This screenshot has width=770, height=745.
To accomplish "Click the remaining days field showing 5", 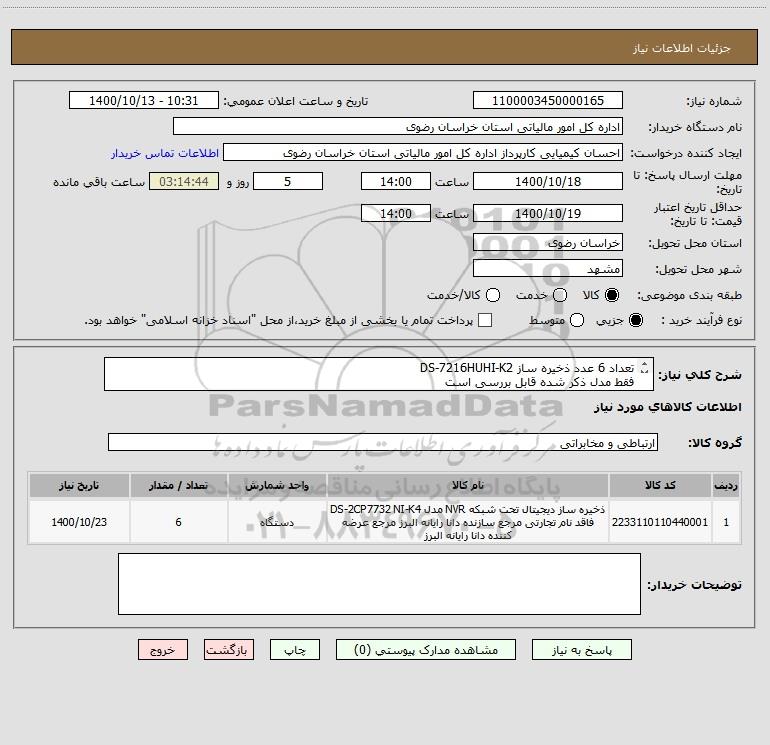I will [288, 181].
